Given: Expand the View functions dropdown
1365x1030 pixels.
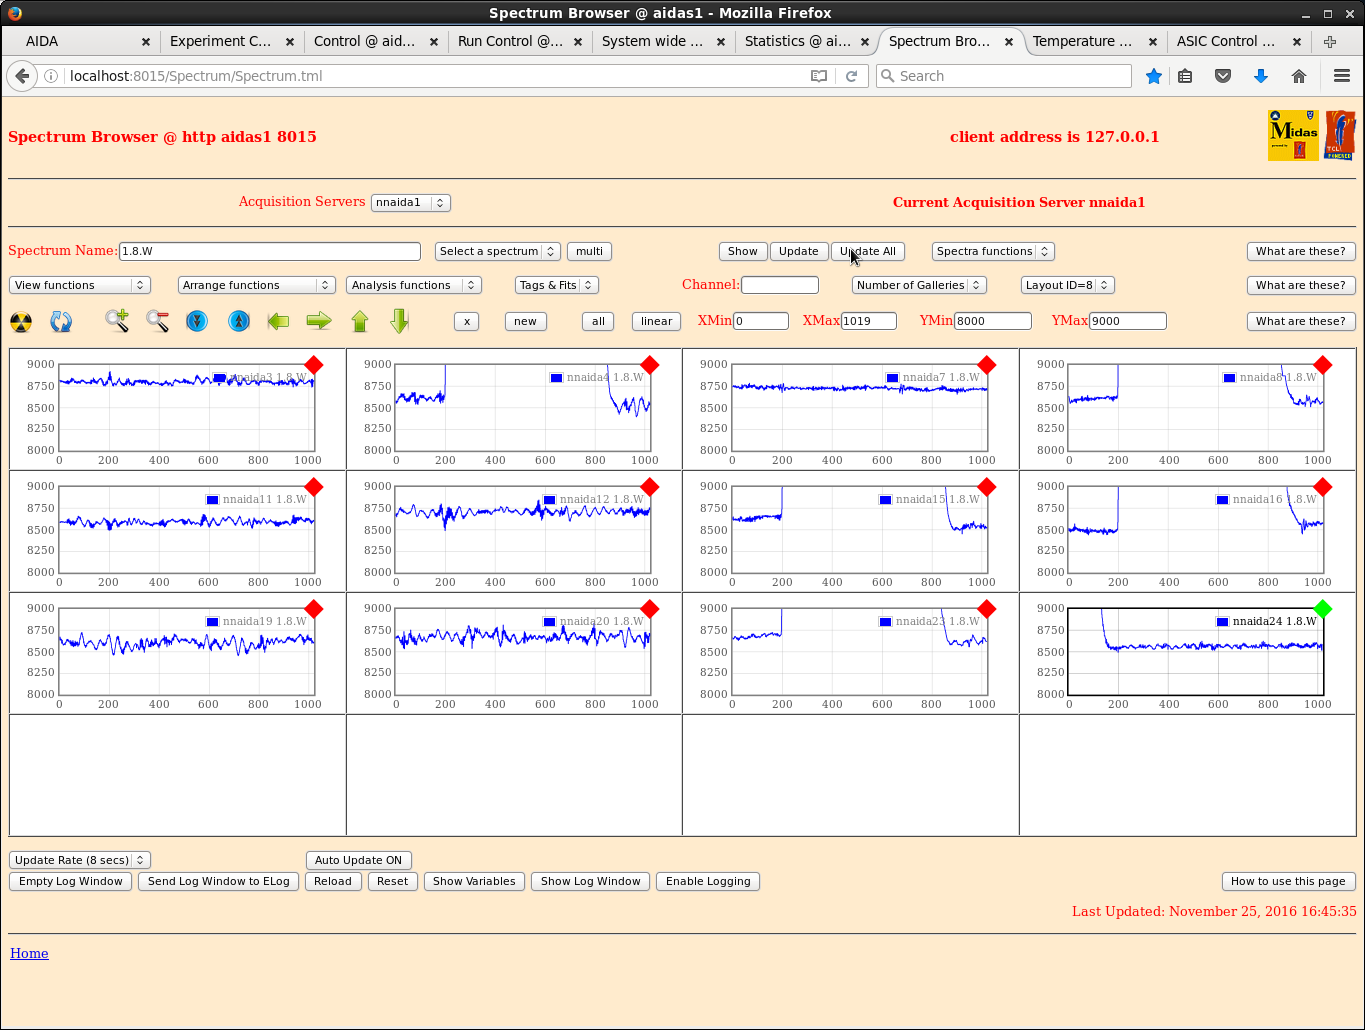Looking at the screenshot, I should (x=80, y=285).
